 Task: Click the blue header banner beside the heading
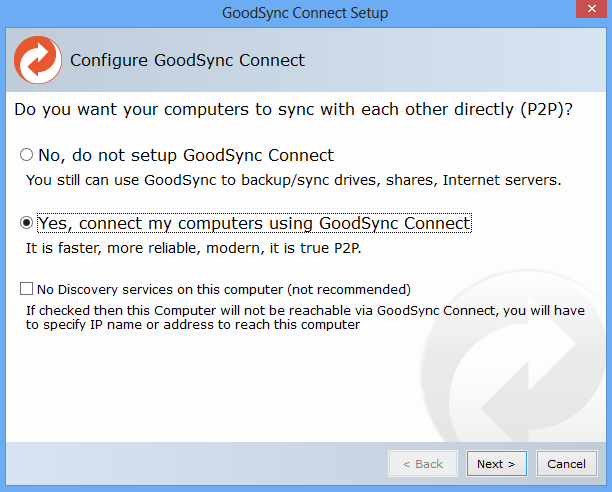click(x=453, y=60)
